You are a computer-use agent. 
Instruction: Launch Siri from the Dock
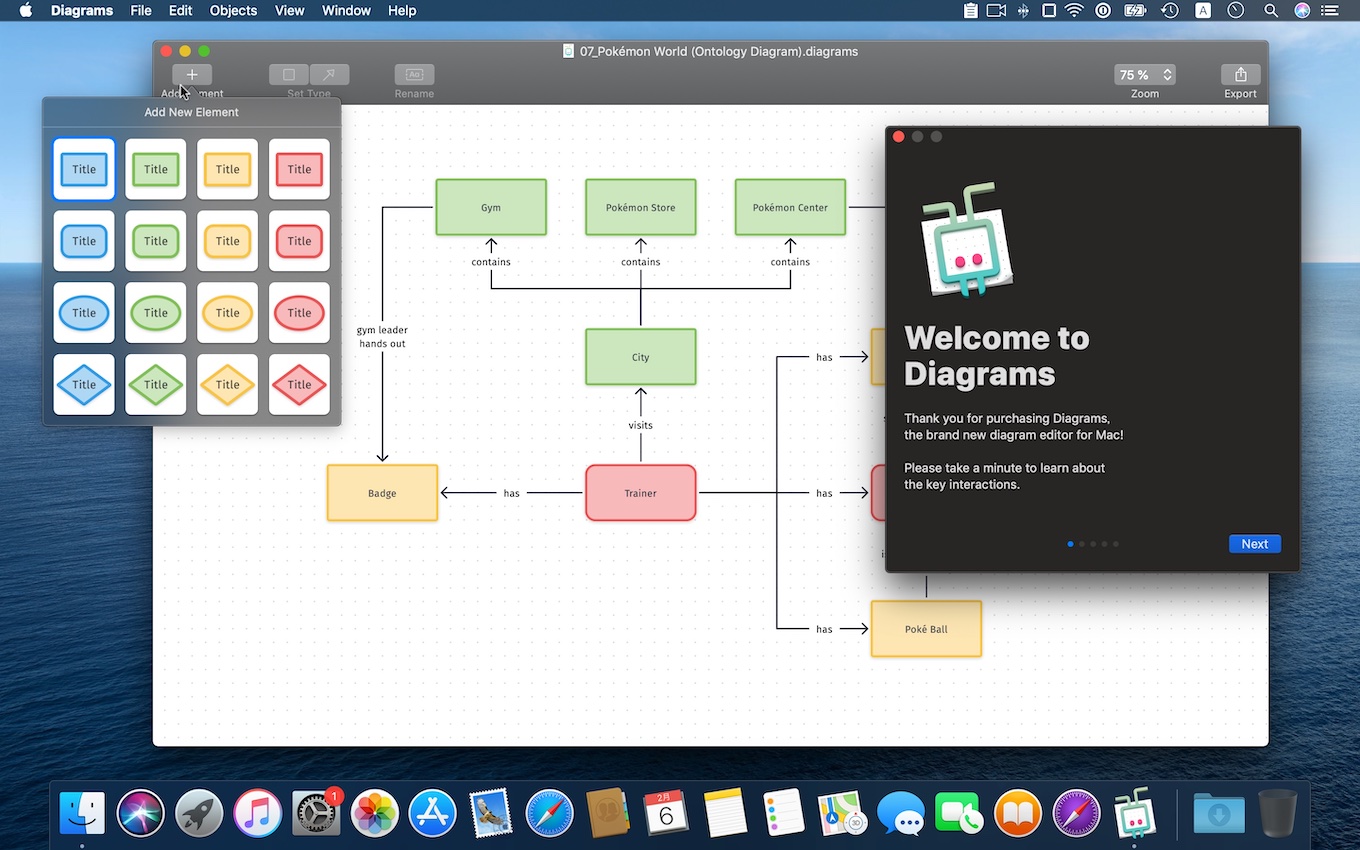[141, 814]
